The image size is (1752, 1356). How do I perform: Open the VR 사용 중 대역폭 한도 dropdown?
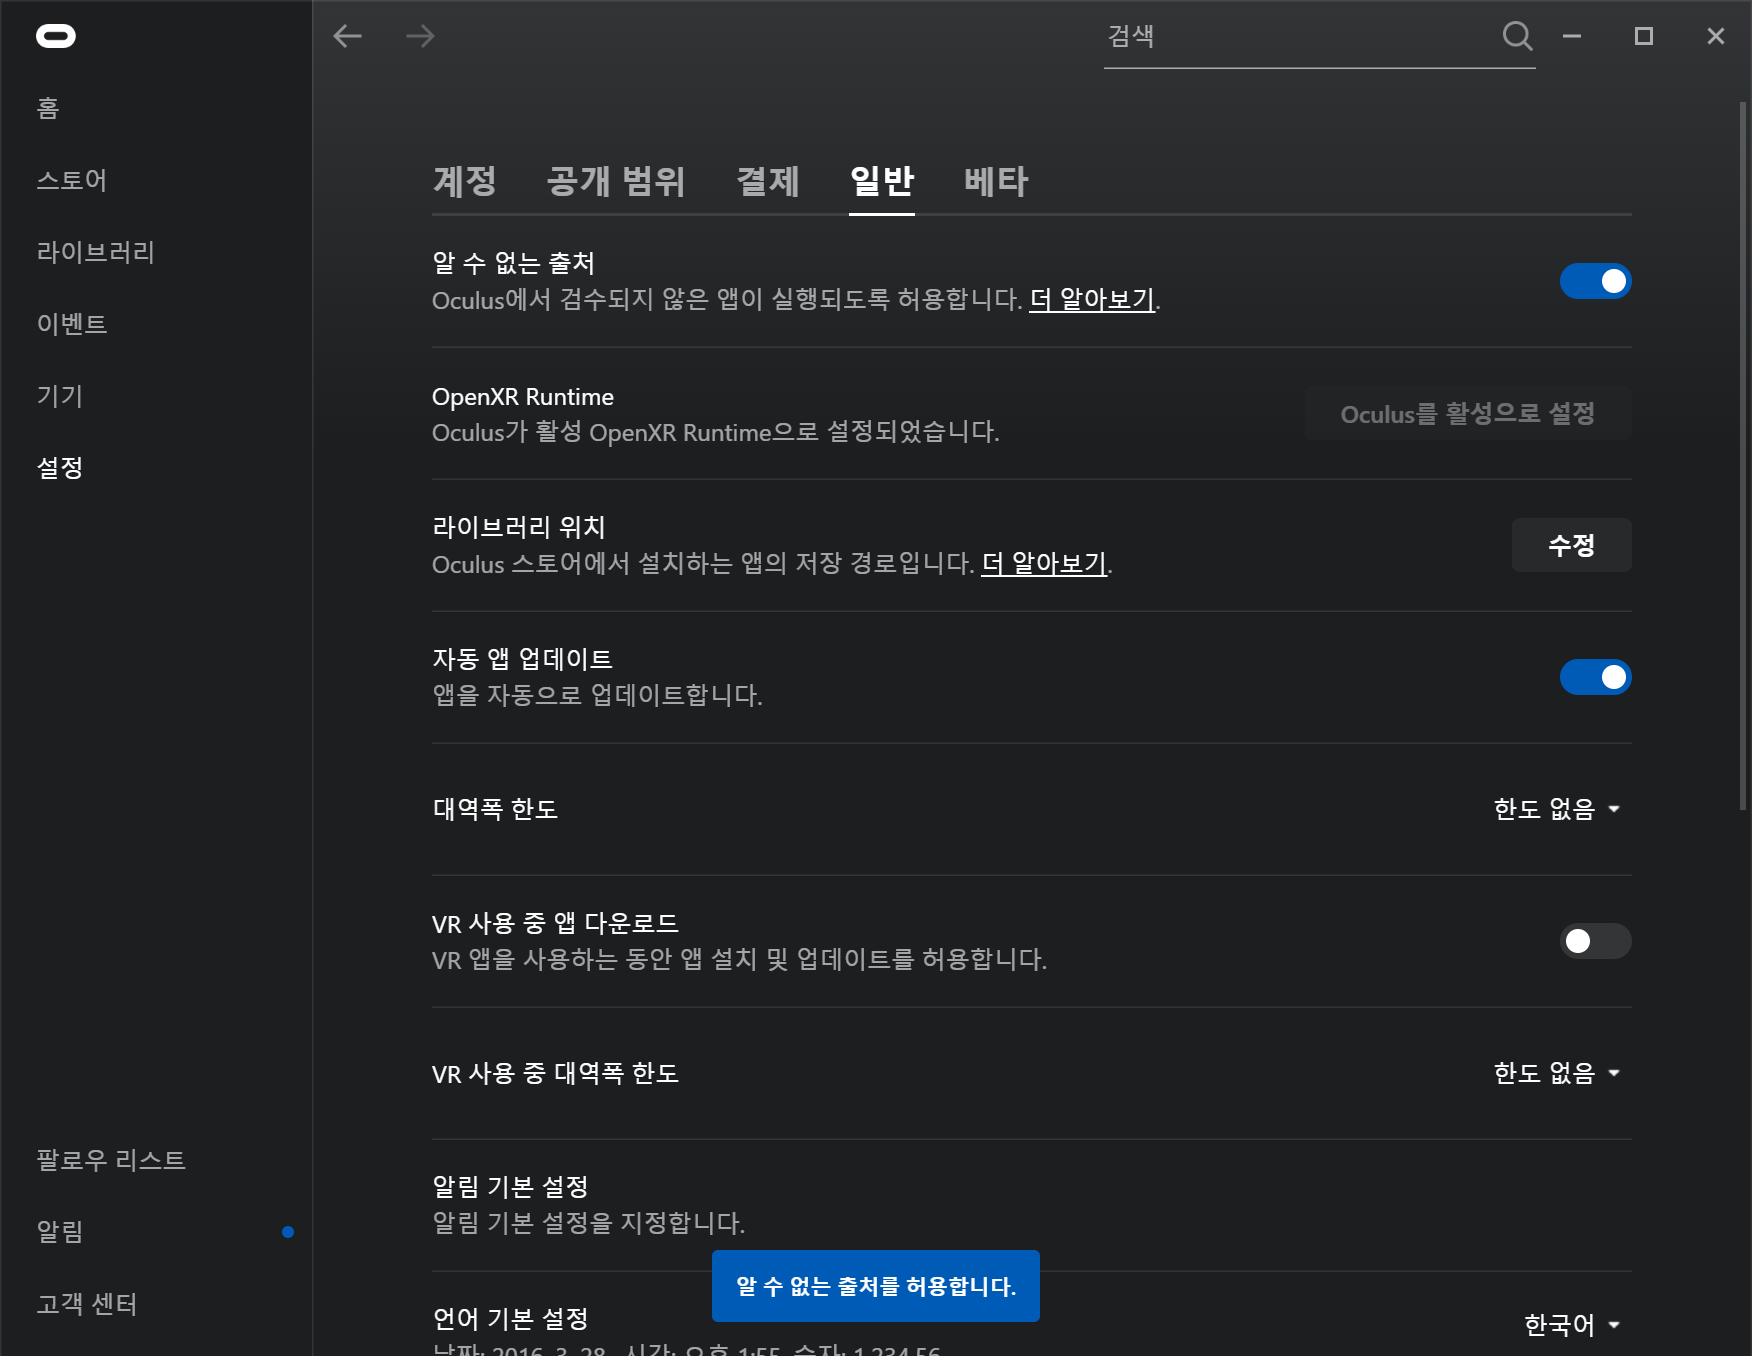coord(1557,1073)
